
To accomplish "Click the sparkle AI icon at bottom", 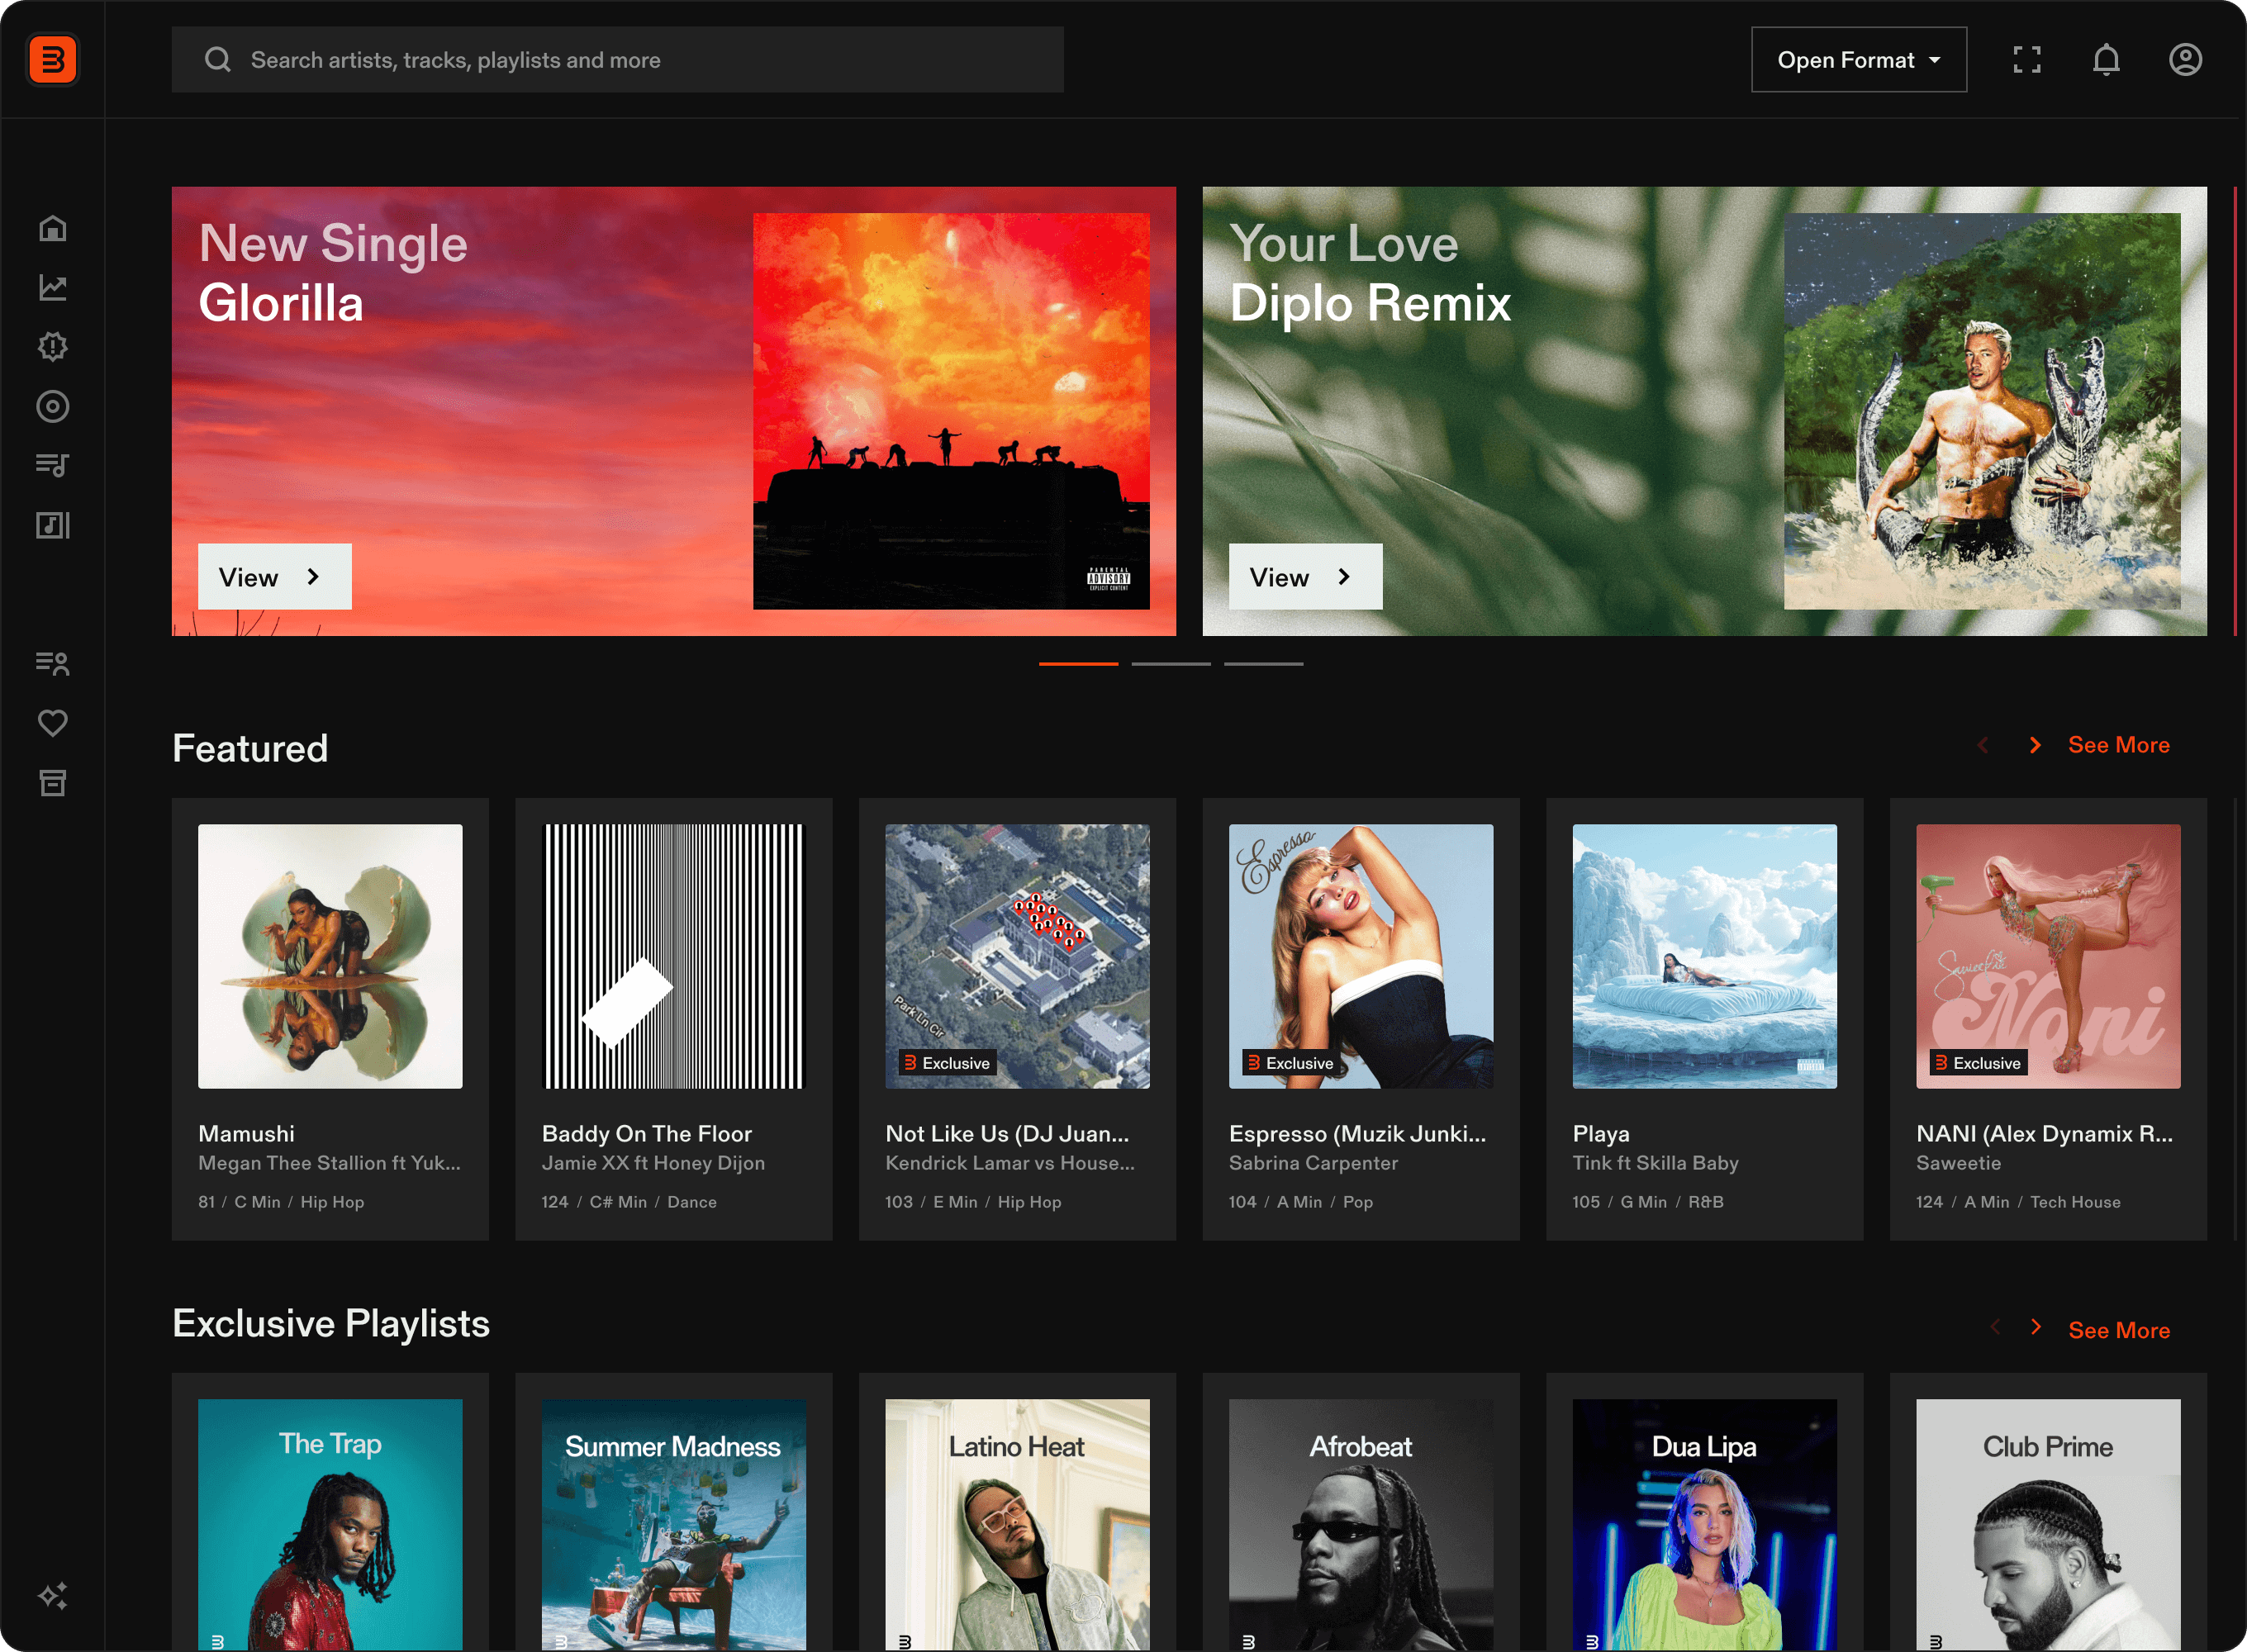I will pyautogui.click(x=53, y=1595).
